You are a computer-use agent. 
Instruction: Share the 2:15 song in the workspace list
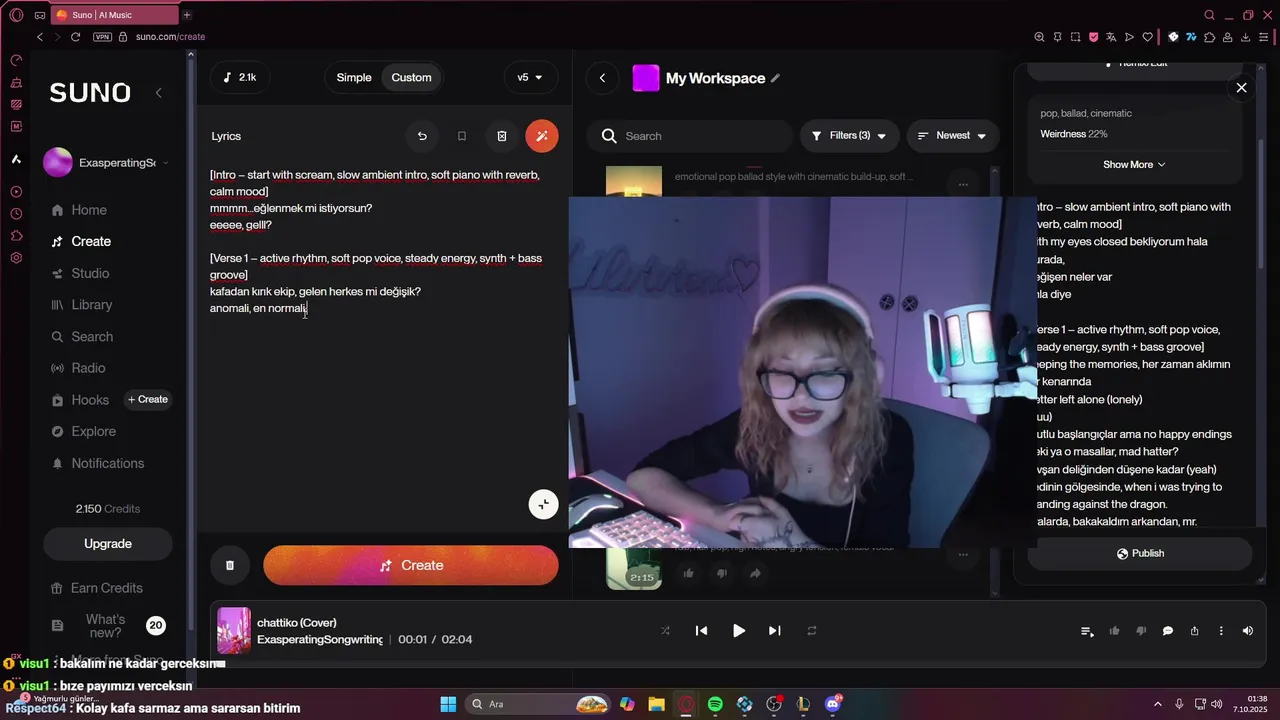[755, 573]
